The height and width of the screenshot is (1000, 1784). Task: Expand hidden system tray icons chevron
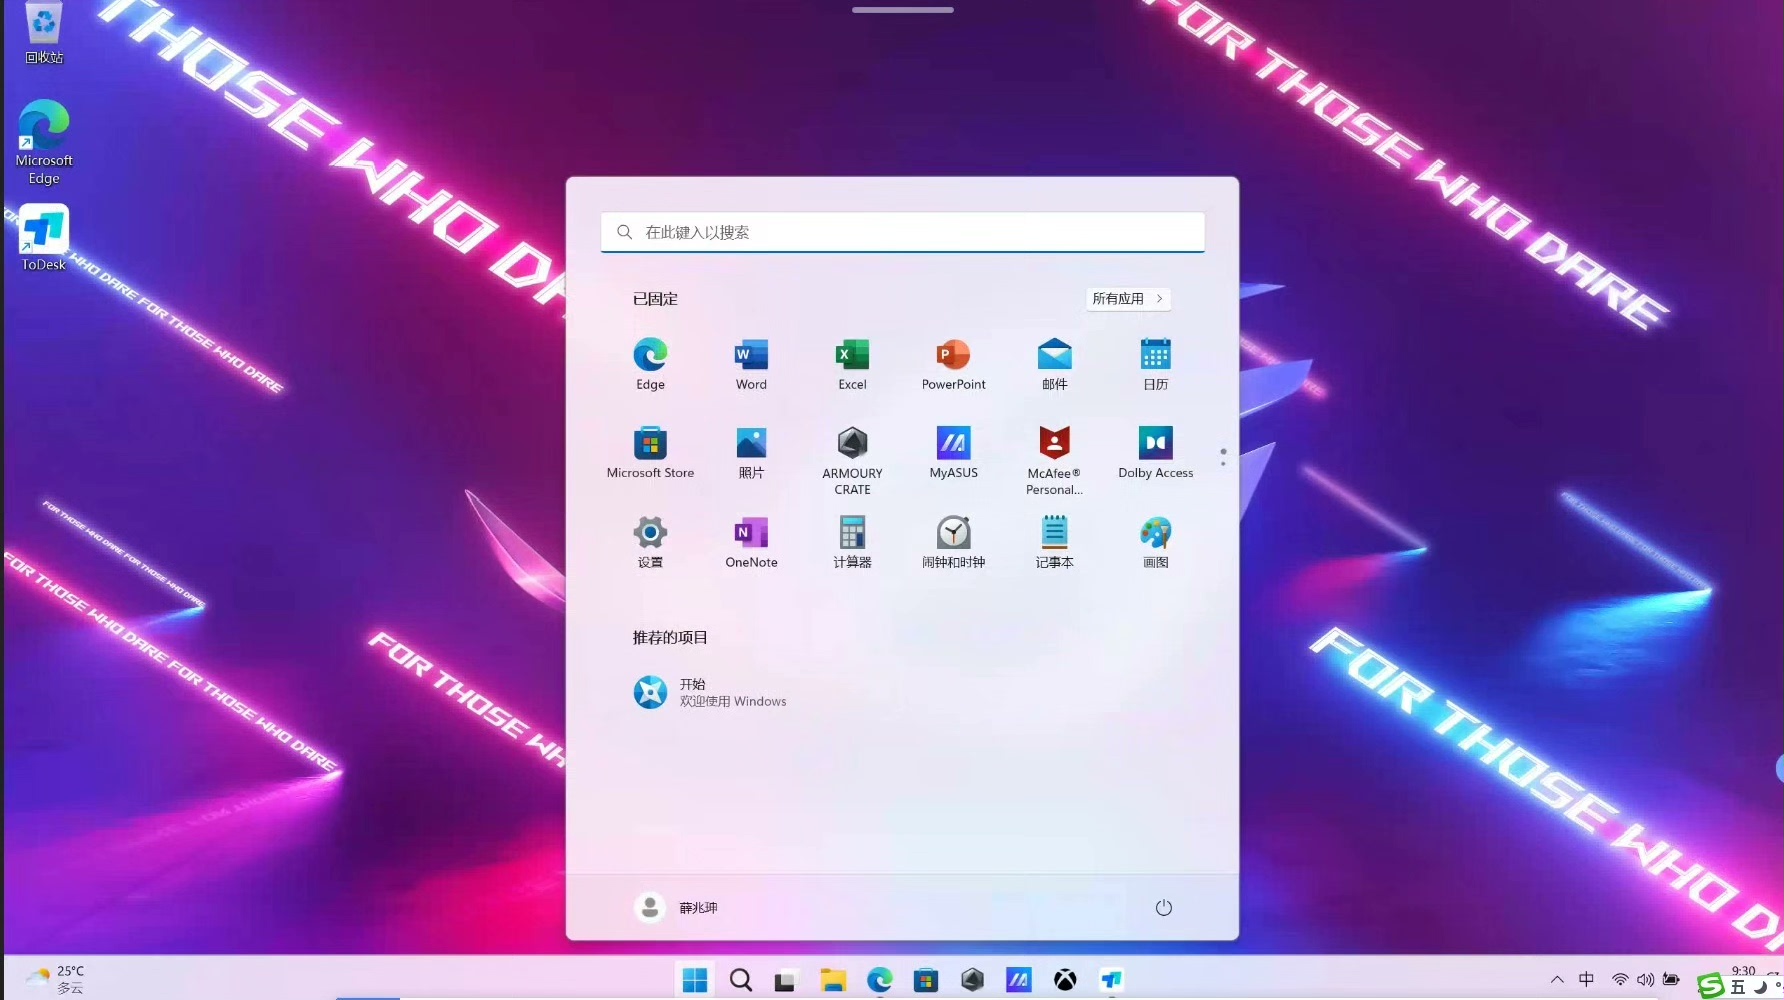(x=1557, y=980)
